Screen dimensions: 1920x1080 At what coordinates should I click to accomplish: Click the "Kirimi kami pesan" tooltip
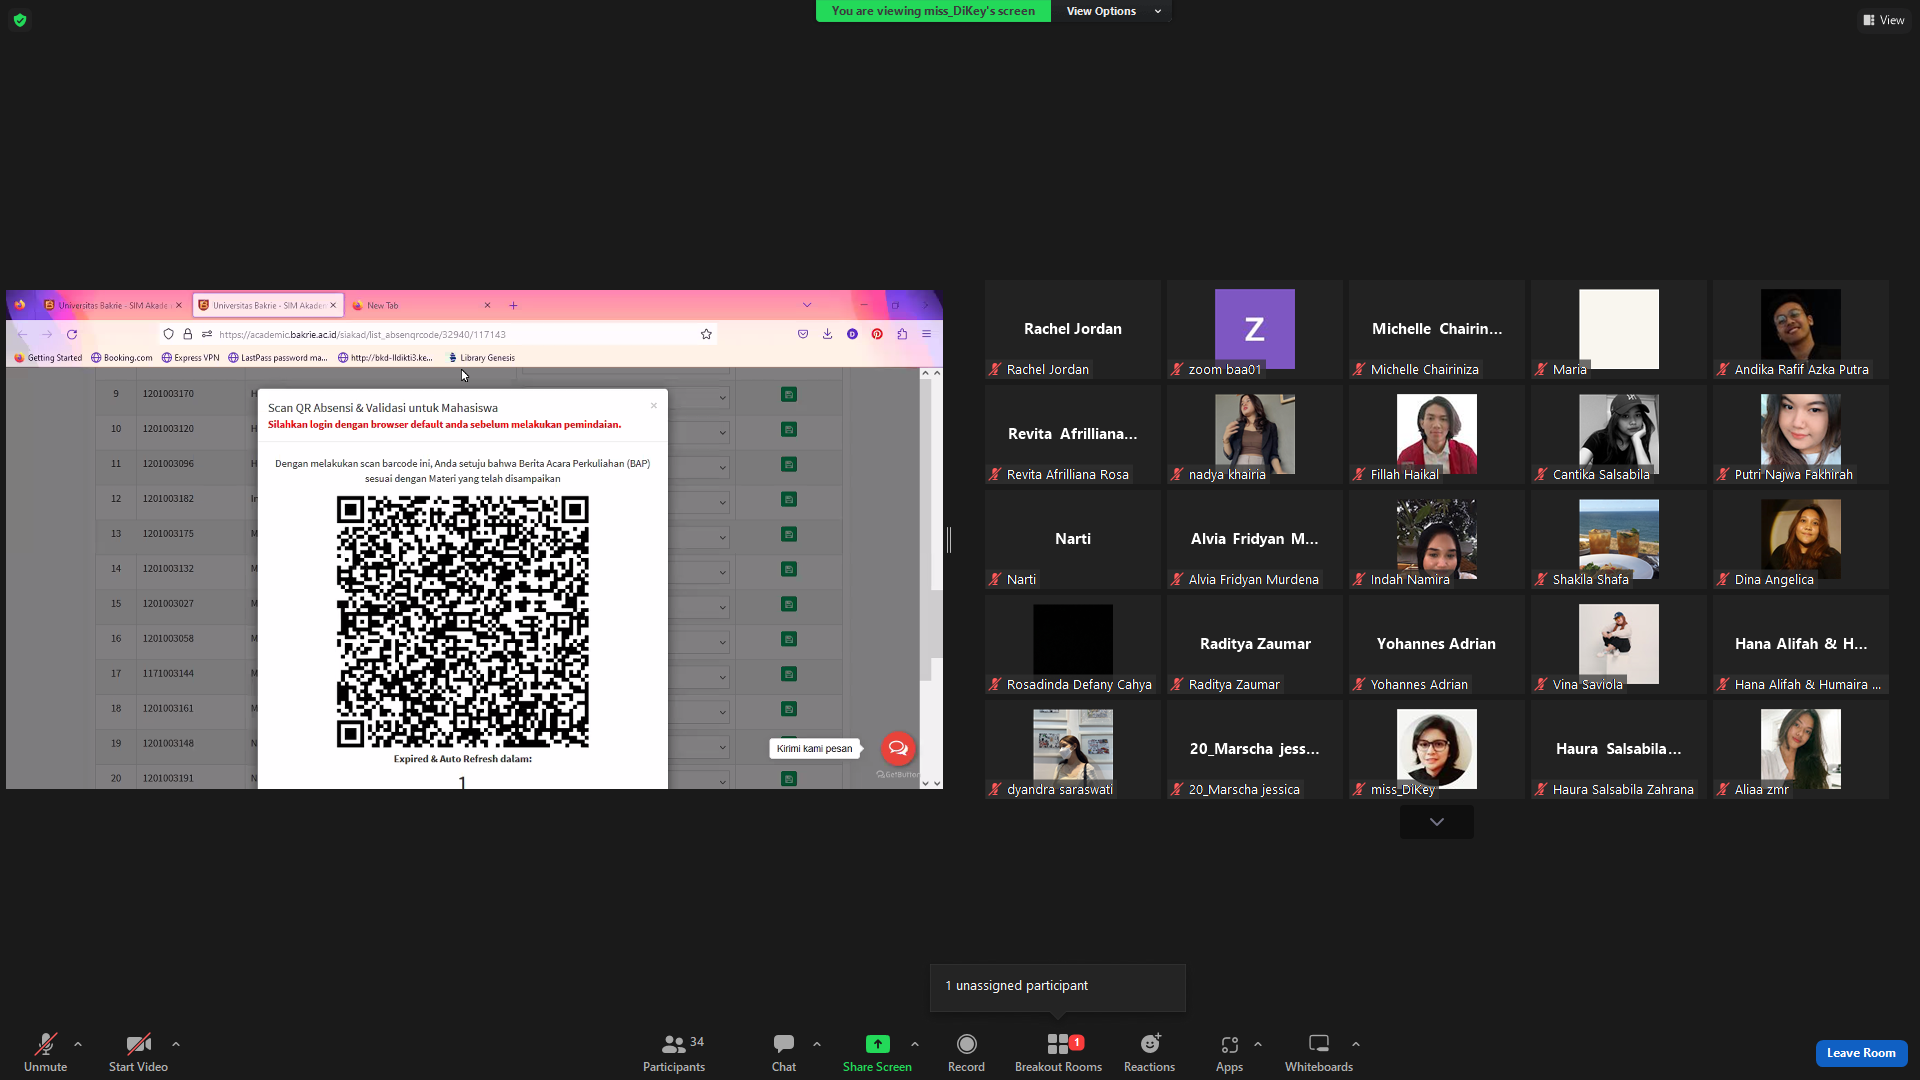point(815,748)
